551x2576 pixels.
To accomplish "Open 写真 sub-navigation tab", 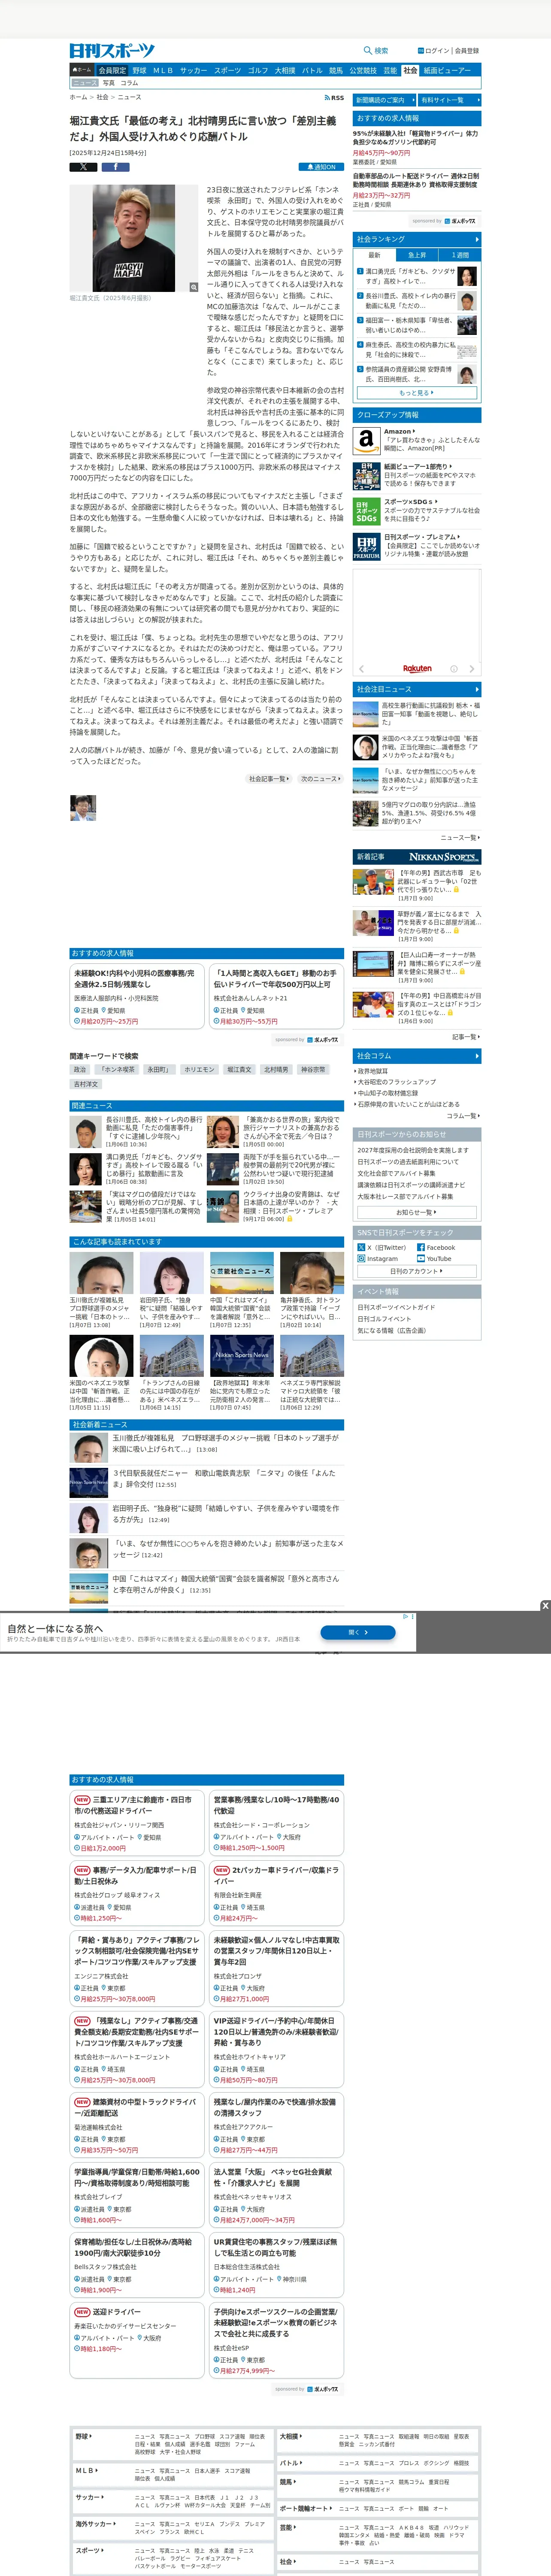I will pos(109,83).
